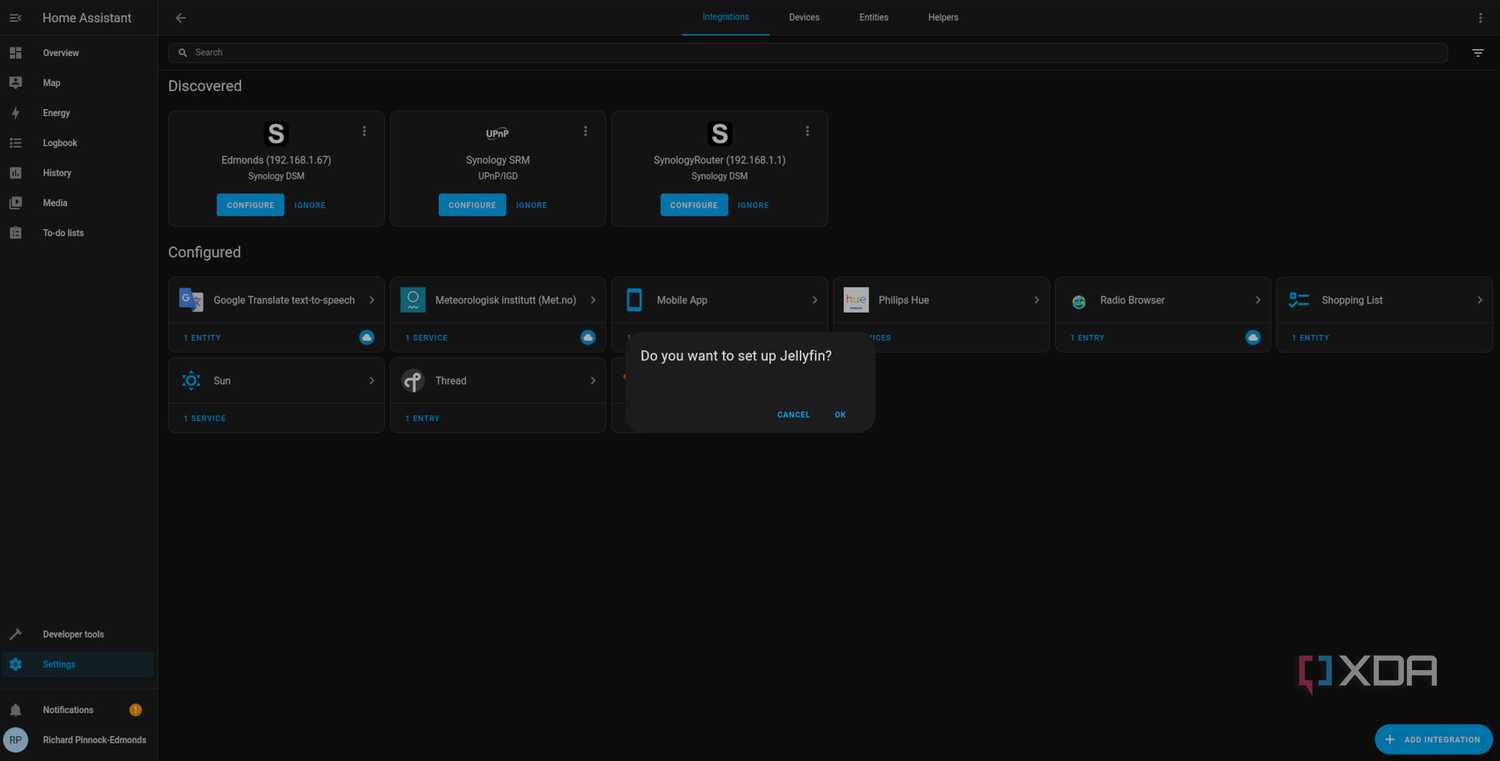
Task: Go back using the arrow icon
Action: (181, 18)
